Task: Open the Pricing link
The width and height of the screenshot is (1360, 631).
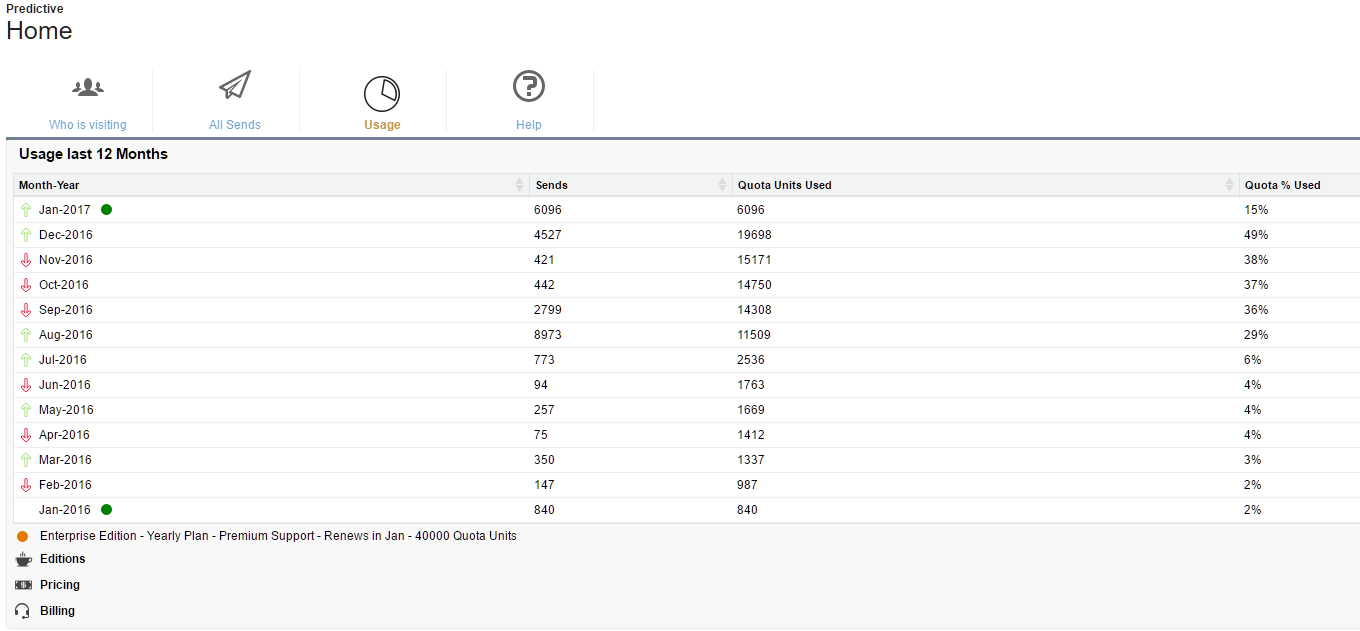Action: pyautogui.click(x=60, y=585)
